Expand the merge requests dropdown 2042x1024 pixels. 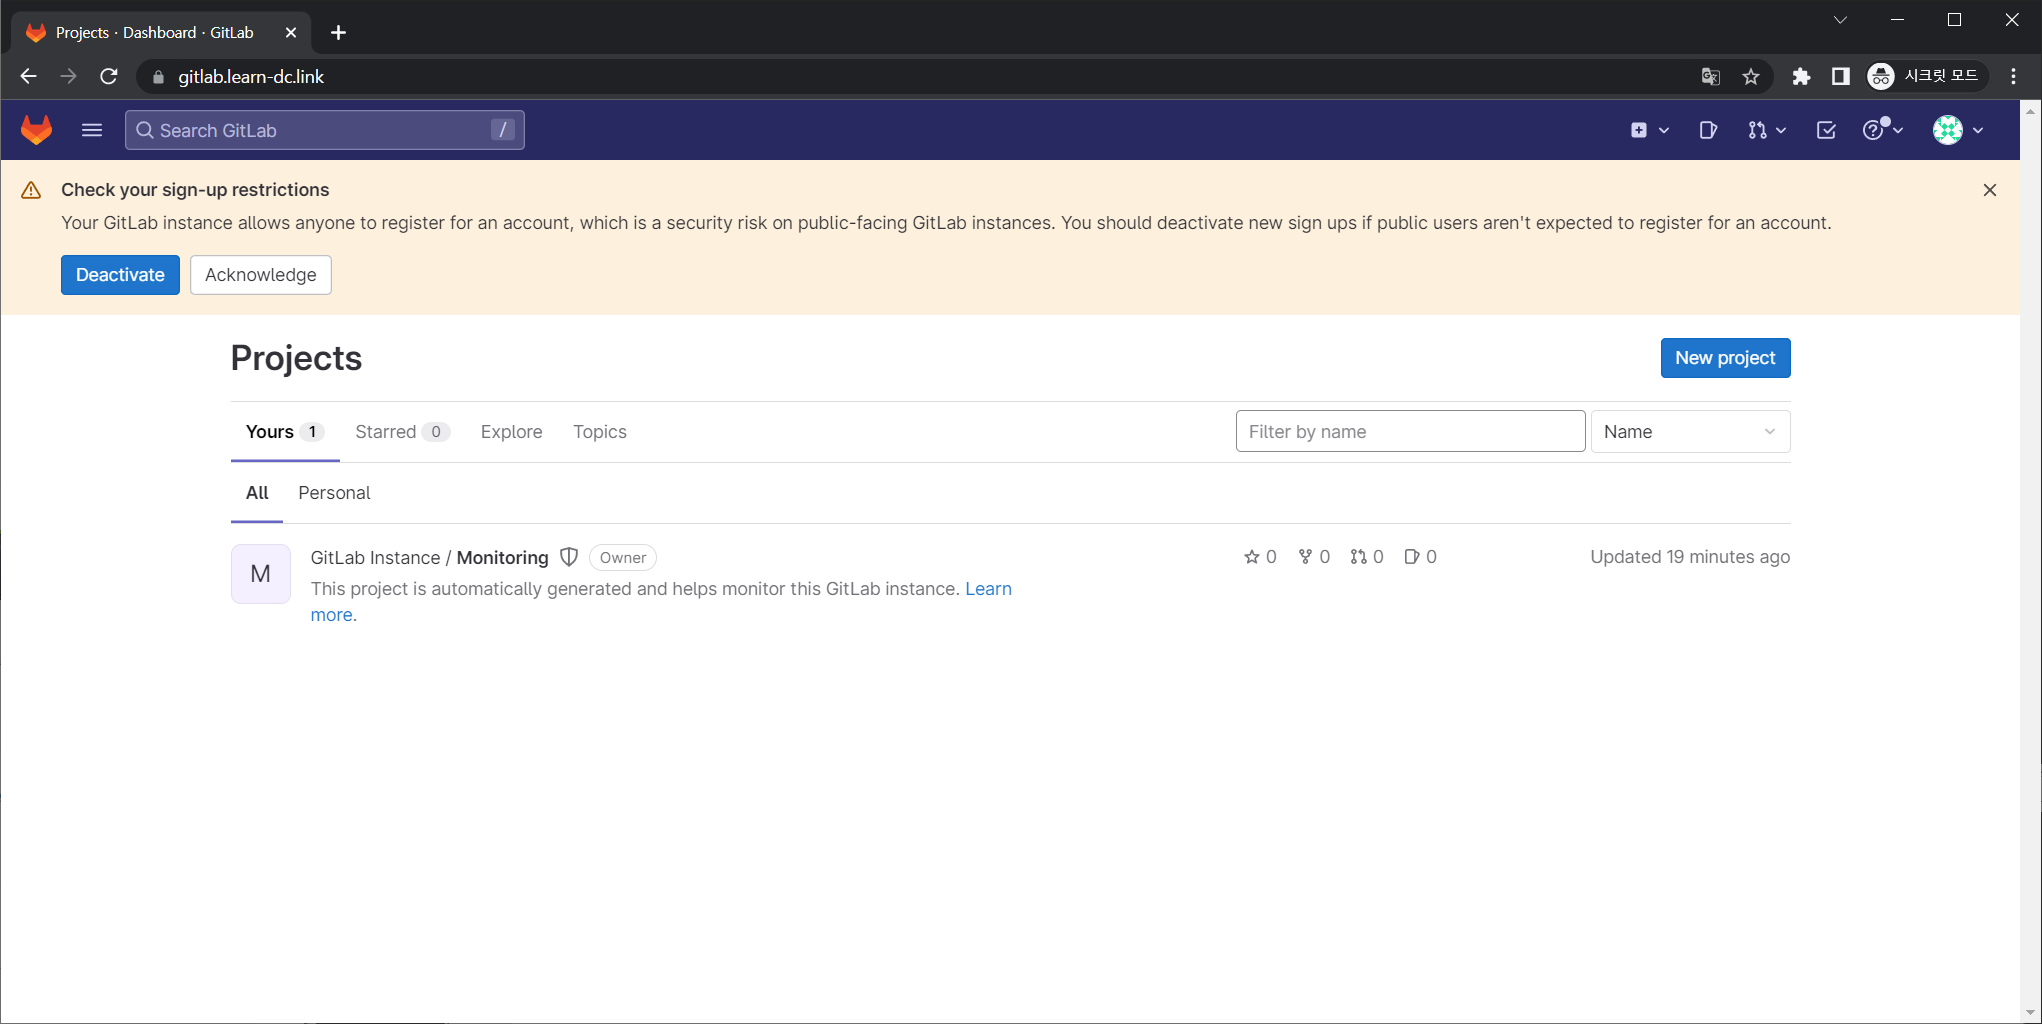pos(1766,130)
